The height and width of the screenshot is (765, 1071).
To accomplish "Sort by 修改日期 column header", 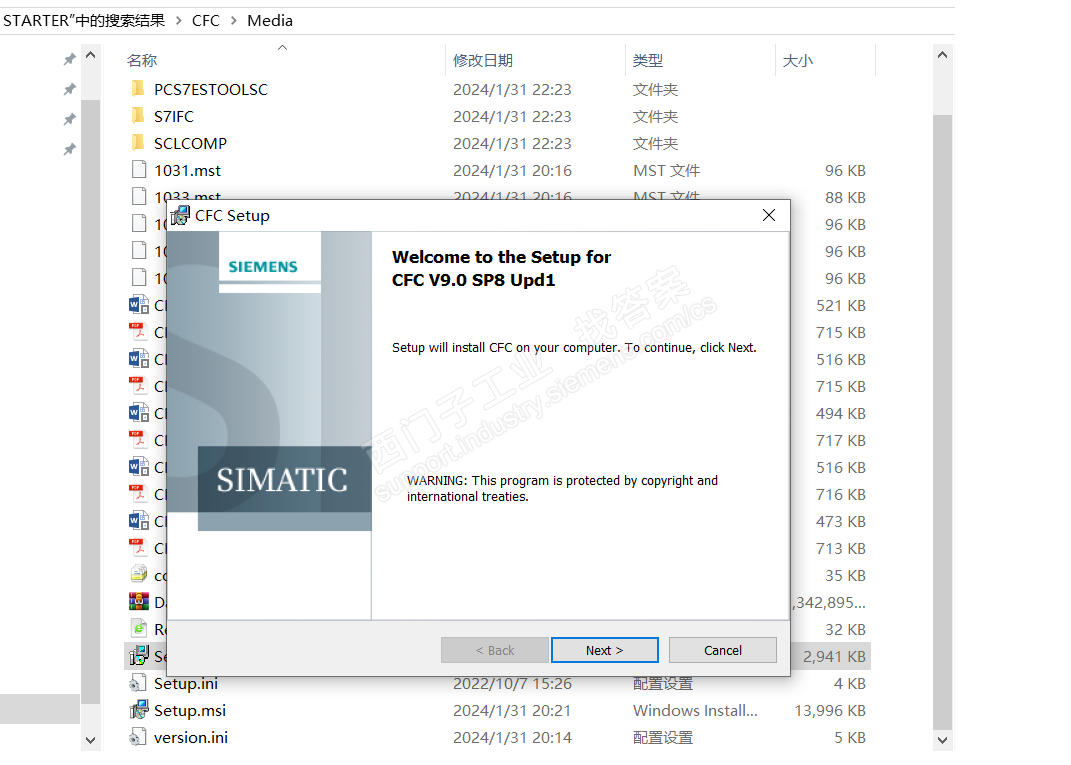I will [x=483, y=60].
